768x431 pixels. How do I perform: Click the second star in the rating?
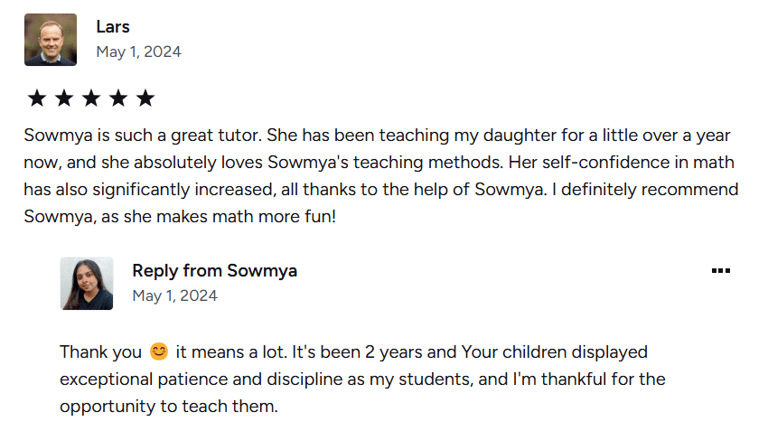[x=64, y=98]
